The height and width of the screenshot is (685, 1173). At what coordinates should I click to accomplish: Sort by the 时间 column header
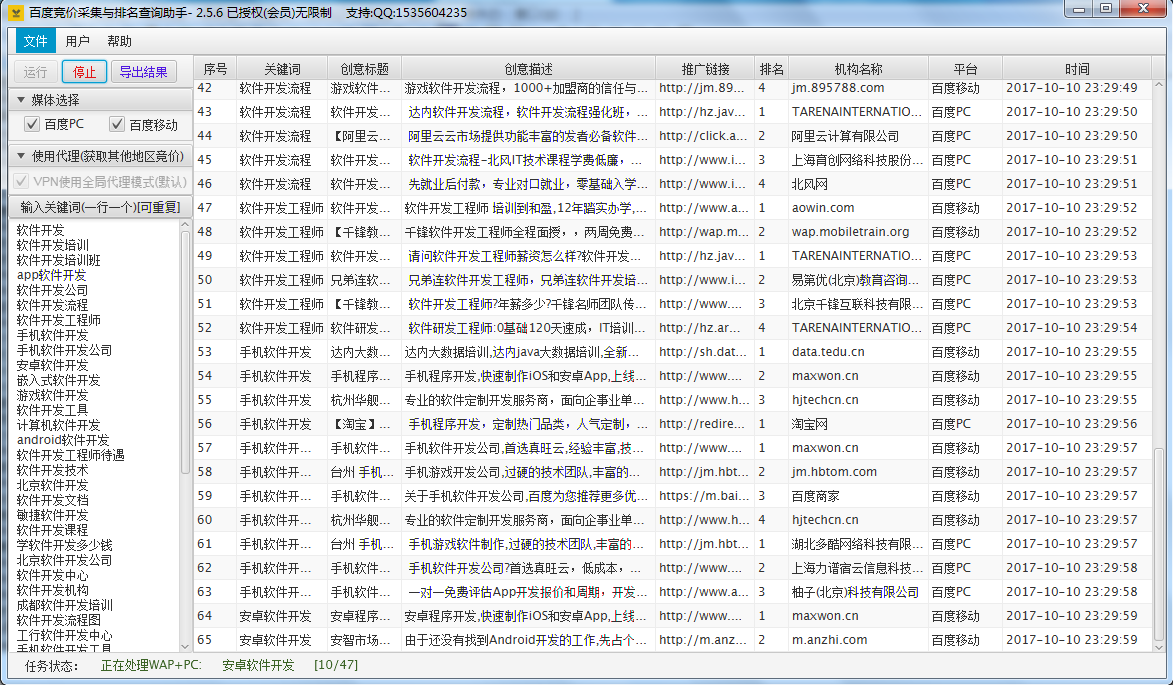pos(1076,69)
